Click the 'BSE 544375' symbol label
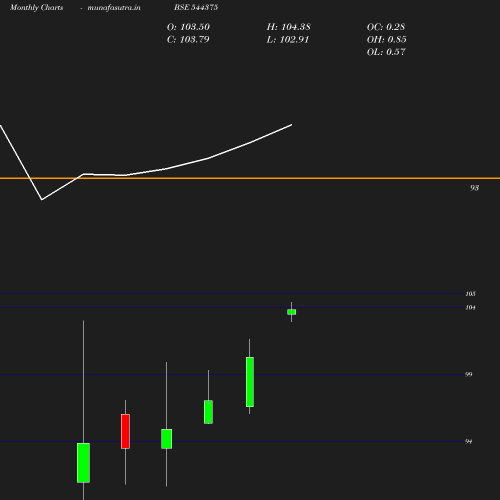Screen dimensions: 500x500 pos(196,7)
